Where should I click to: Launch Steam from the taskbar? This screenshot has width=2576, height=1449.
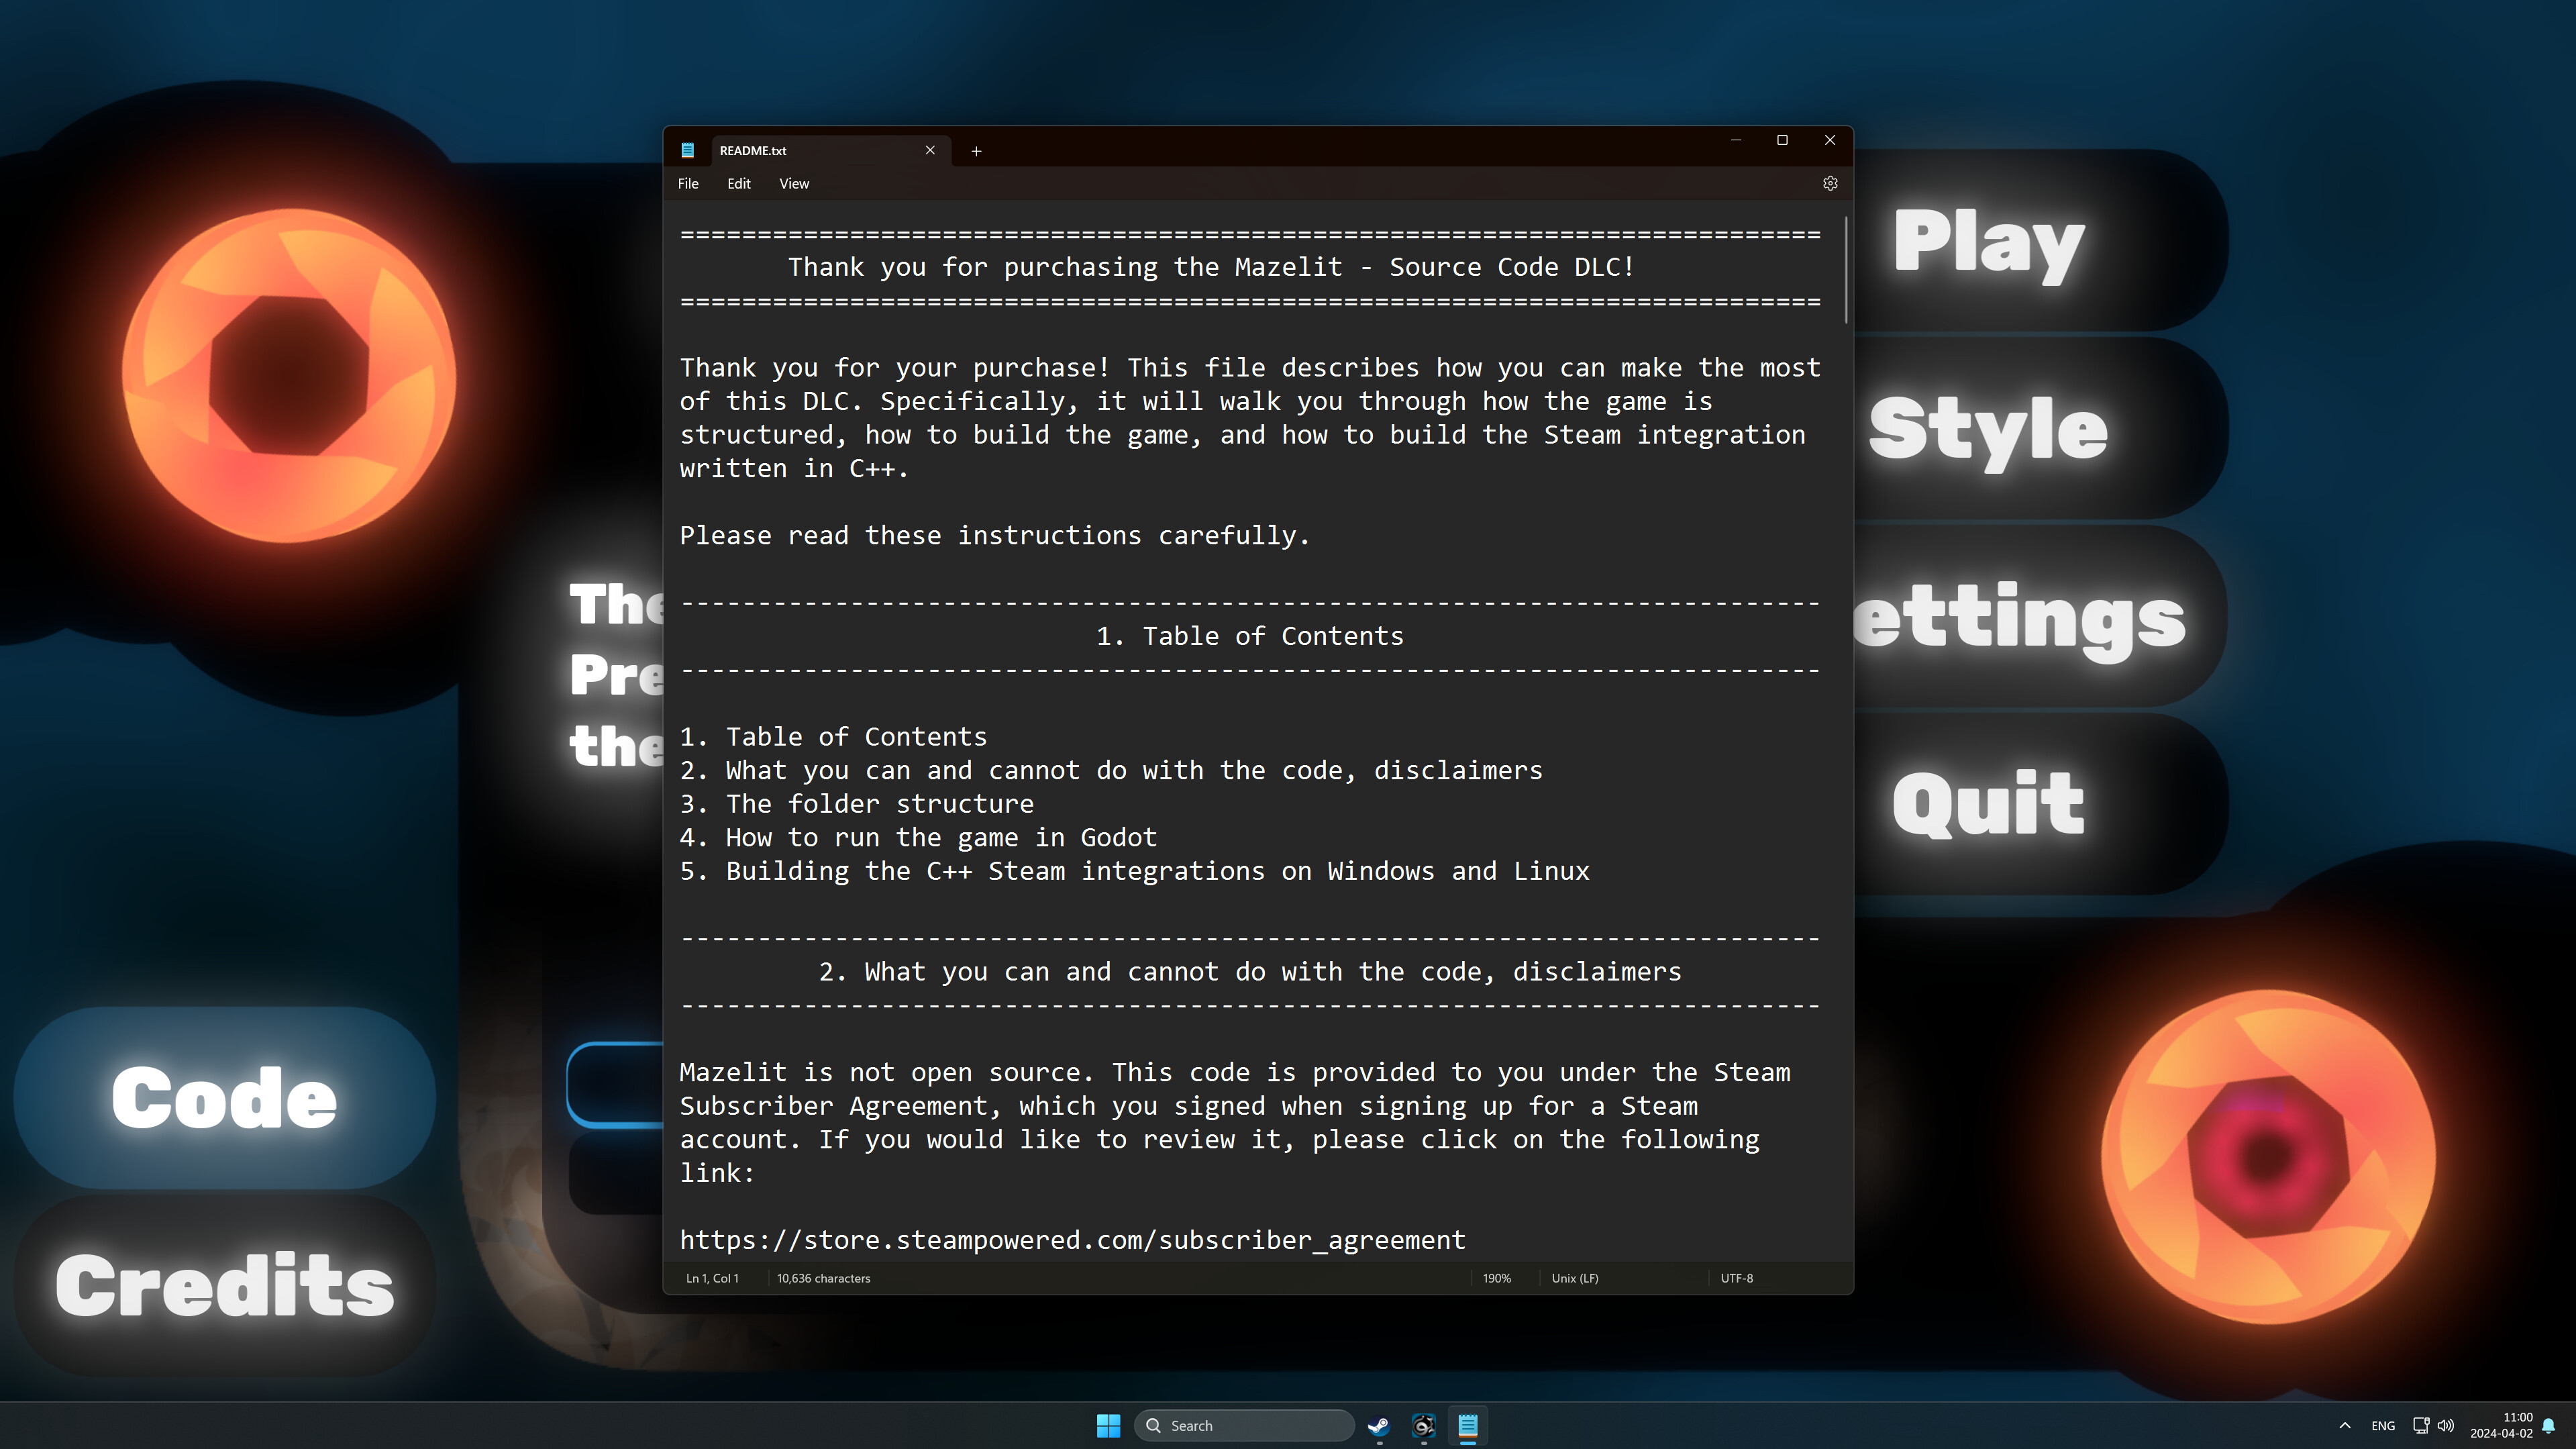[x=1378, y=1425]
